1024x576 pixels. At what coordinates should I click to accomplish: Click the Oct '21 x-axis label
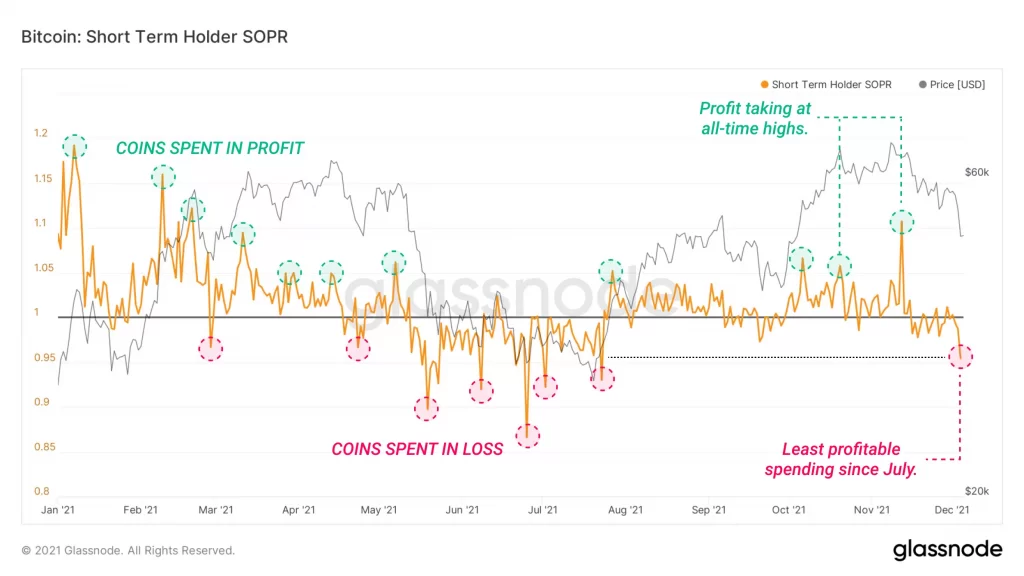789,509
